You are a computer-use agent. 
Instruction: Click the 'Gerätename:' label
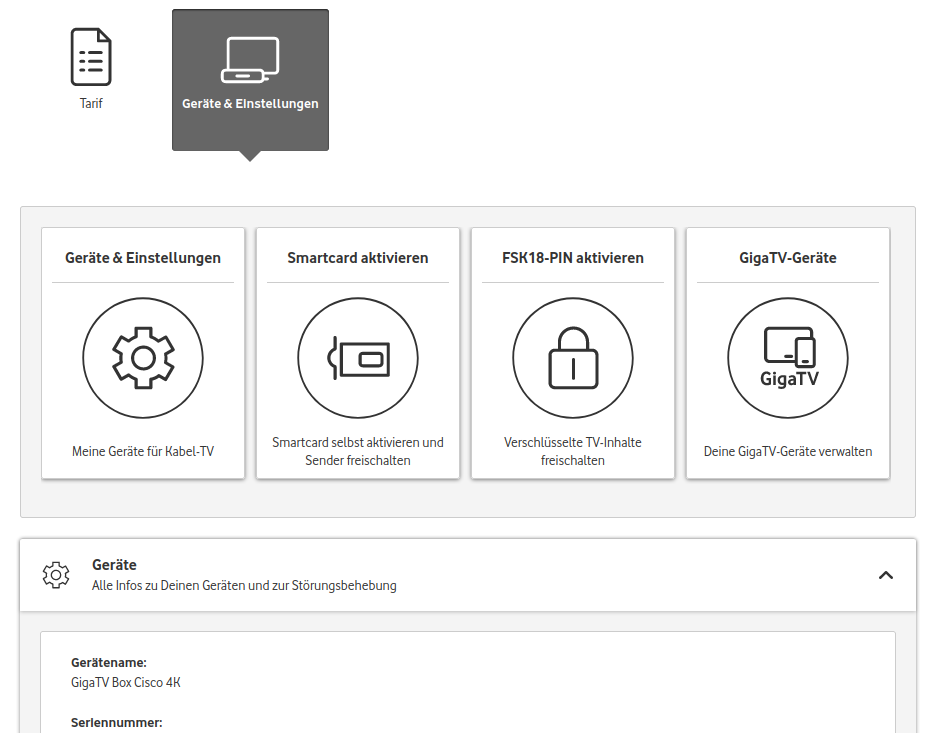point(109,662)
